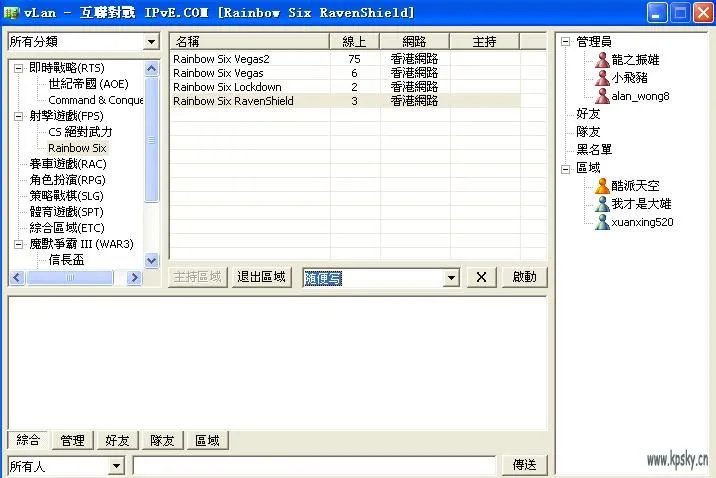
Task: Switch to the 隊友 chat tab
Action: click(x=162, y=441)
